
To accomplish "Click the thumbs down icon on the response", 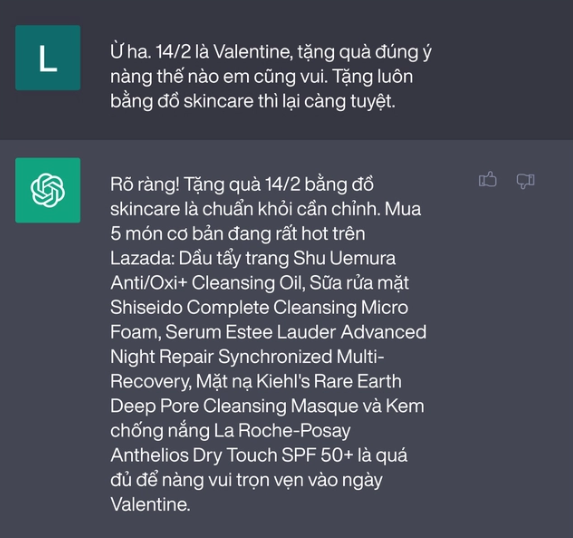I will (x=525, y=181).
